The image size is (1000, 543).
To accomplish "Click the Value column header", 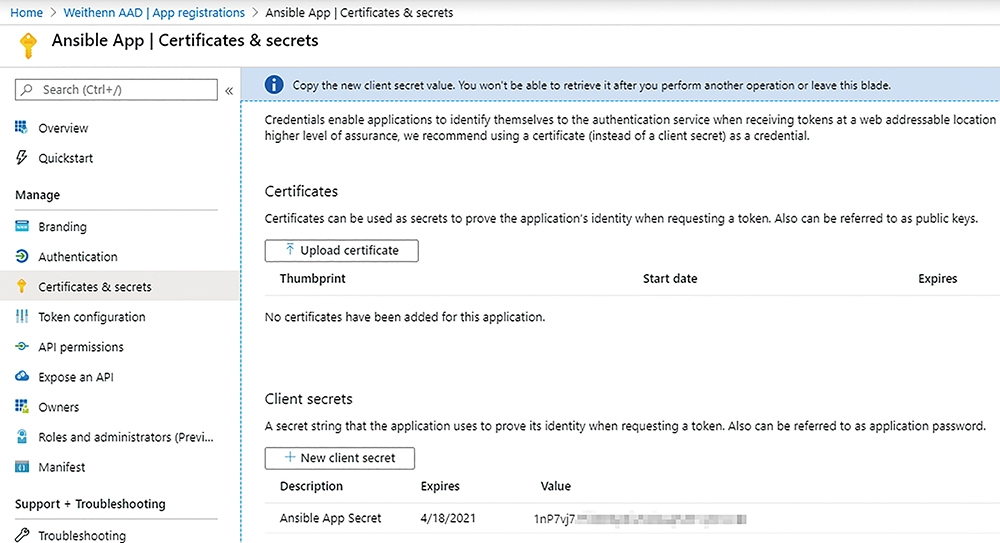I will (x=555, y=486).
